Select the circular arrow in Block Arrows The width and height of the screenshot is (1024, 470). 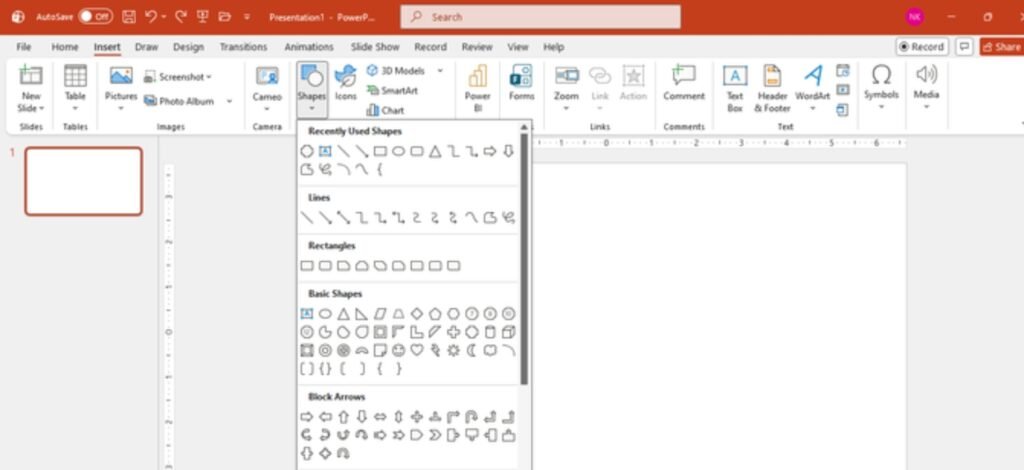344,453
